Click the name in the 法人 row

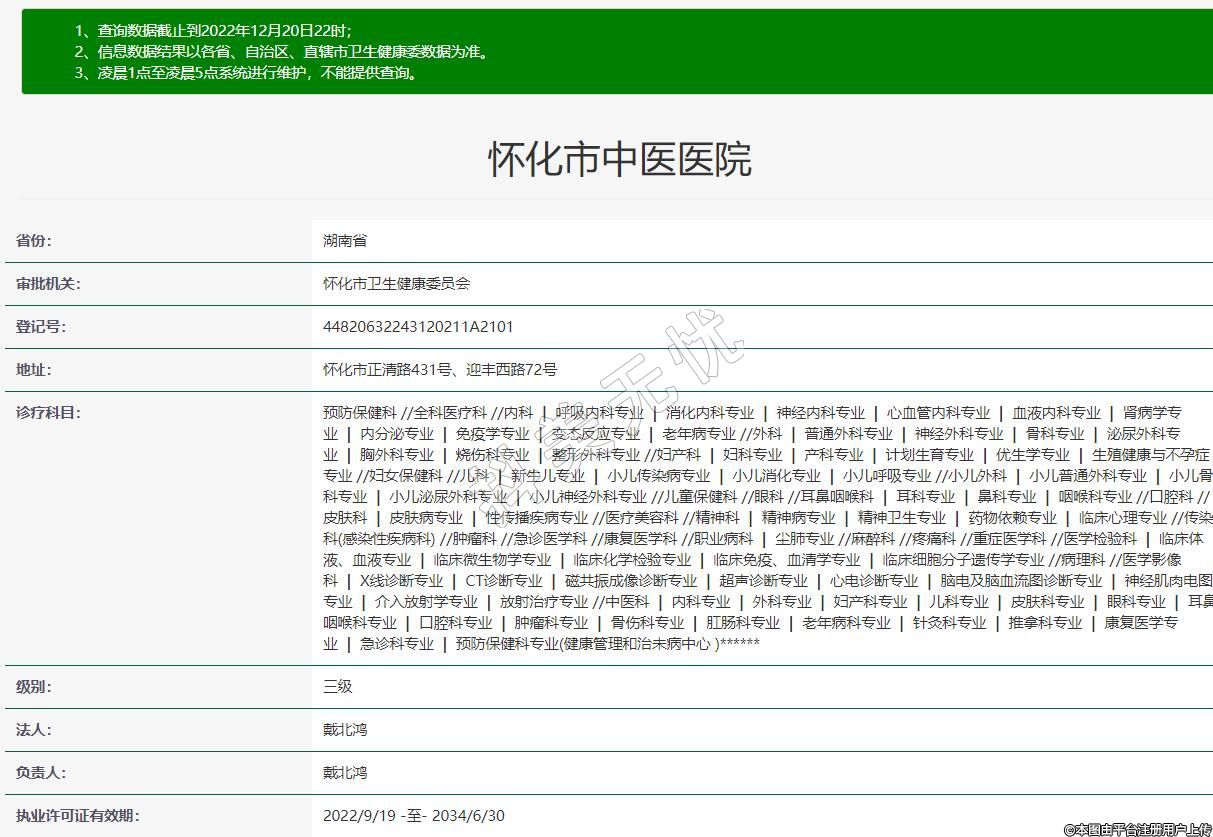tap(345, 730)
